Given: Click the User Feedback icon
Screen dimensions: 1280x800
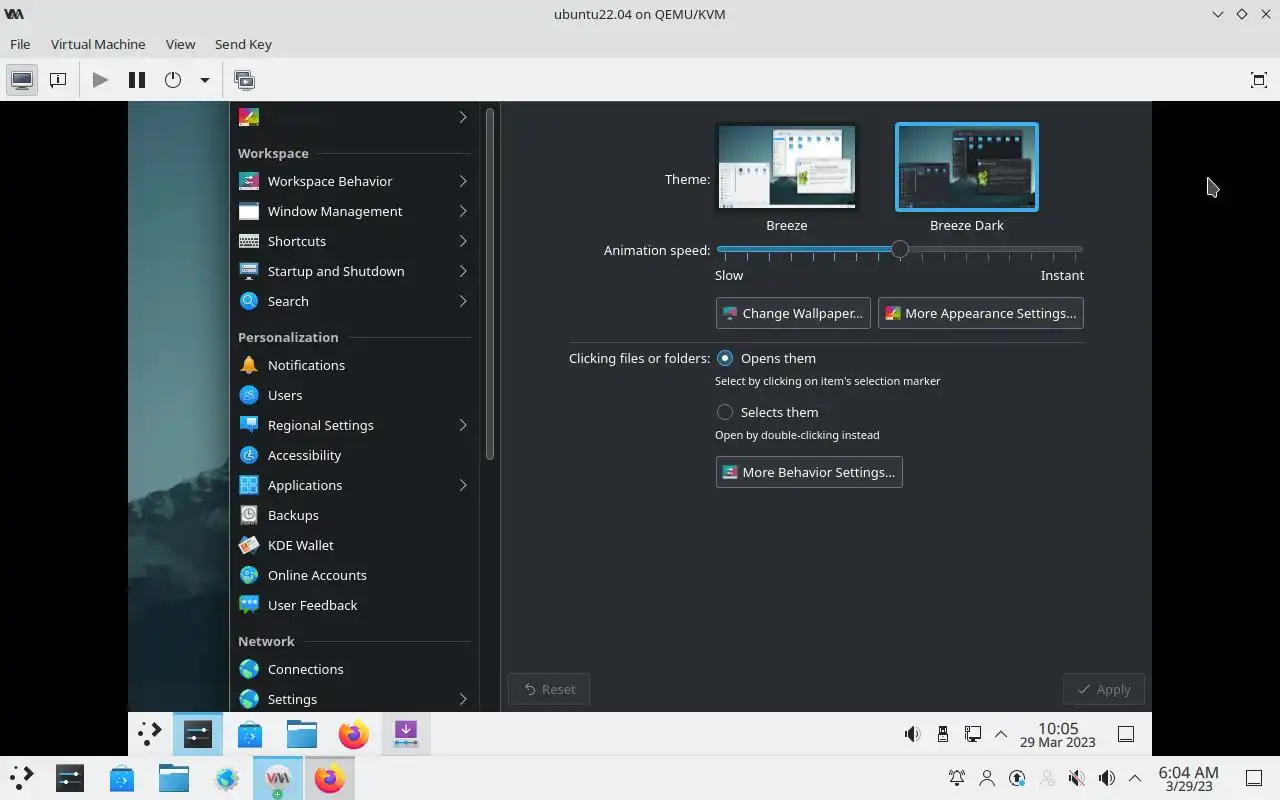Looking at the screenshot, I should [x=249, y=605].
